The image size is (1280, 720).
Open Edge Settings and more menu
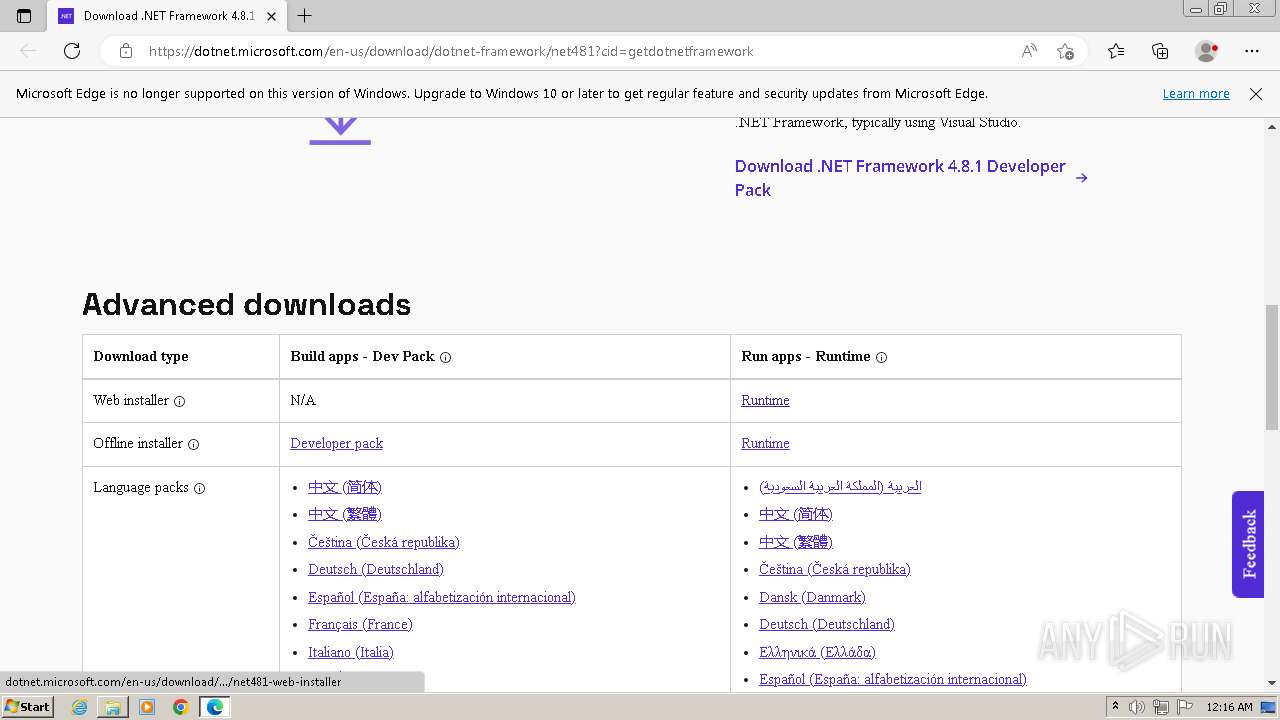[1252, 51]
